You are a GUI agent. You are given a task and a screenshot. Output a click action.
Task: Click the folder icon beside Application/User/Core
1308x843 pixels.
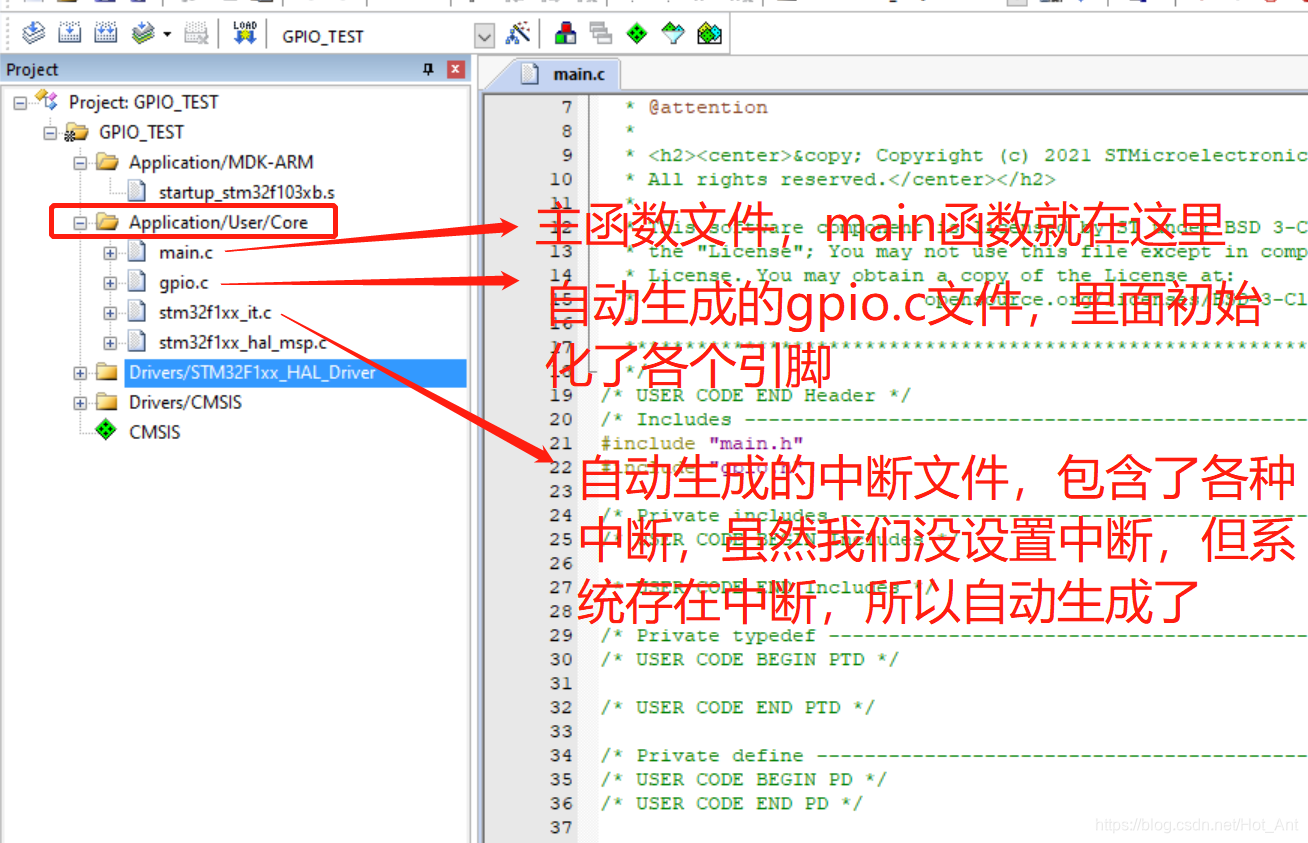tap(107, 222)
